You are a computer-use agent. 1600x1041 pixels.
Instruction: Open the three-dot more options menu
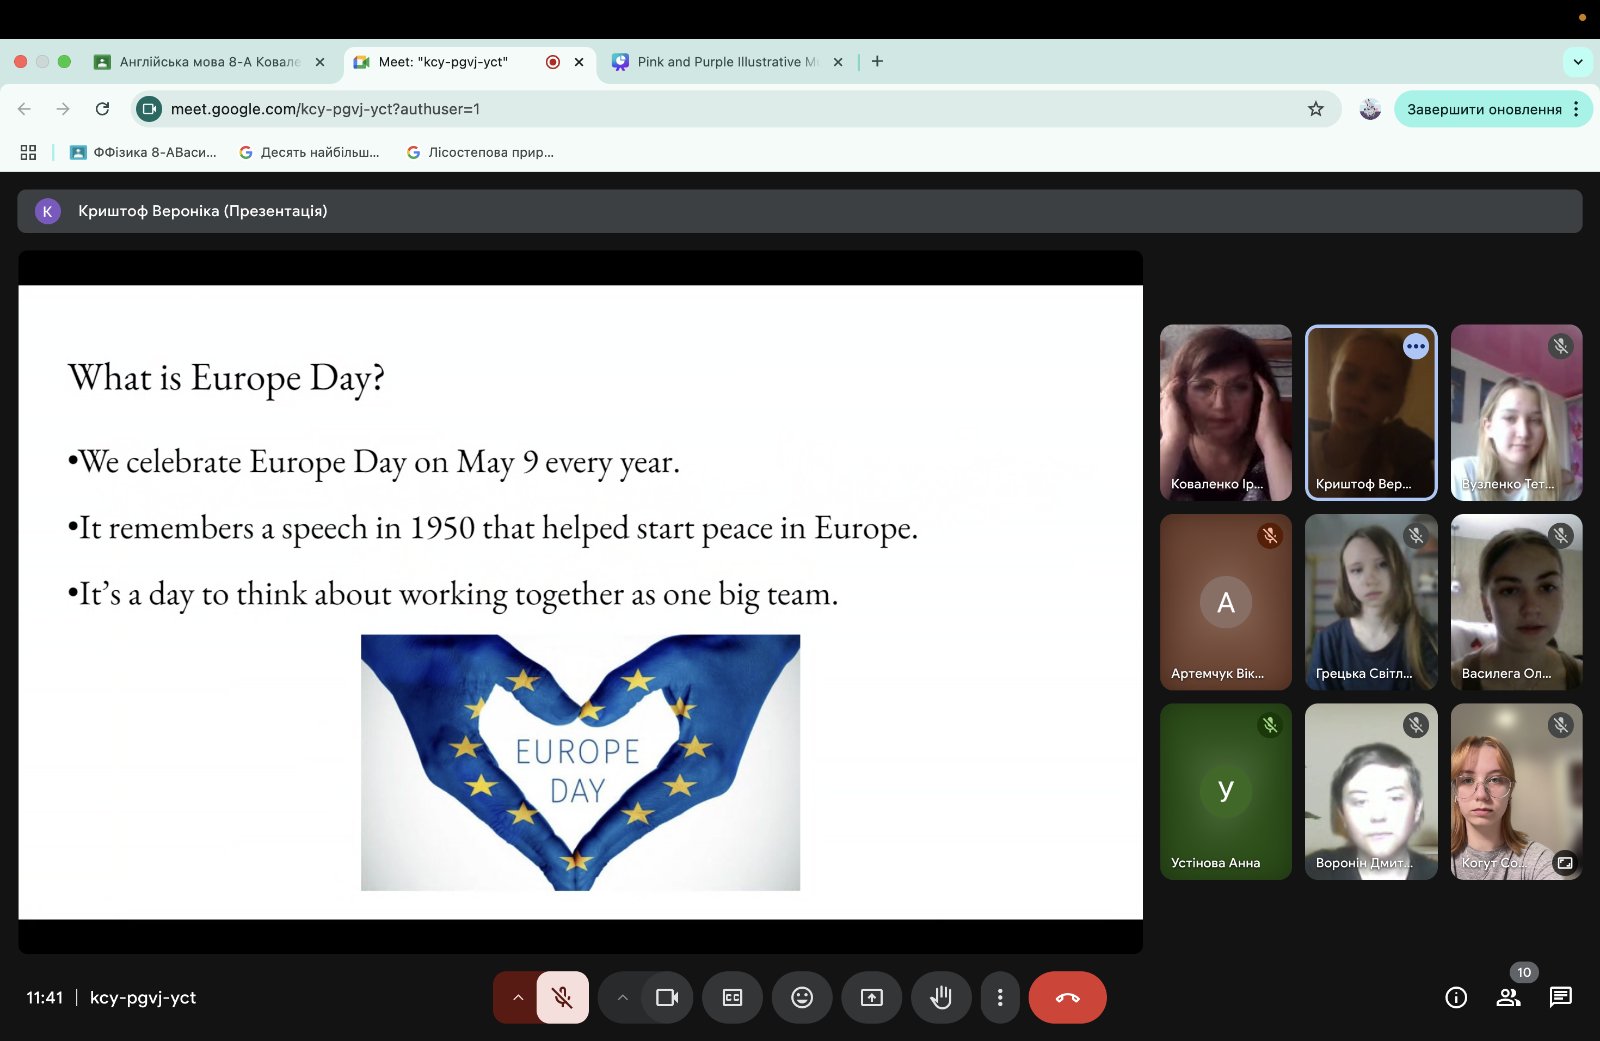coord(1000,997)
